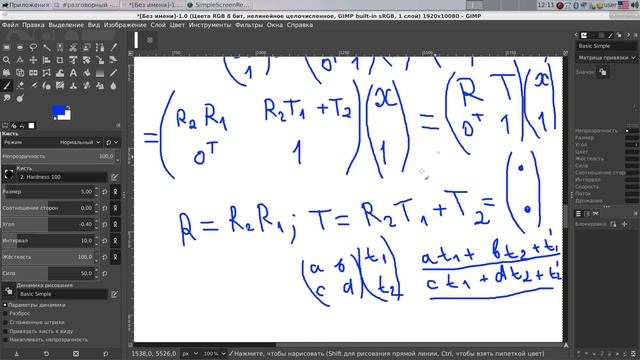Select the Ellipse Select tool
This screenshot has height=360, width=640.
(x=20, y=47)
